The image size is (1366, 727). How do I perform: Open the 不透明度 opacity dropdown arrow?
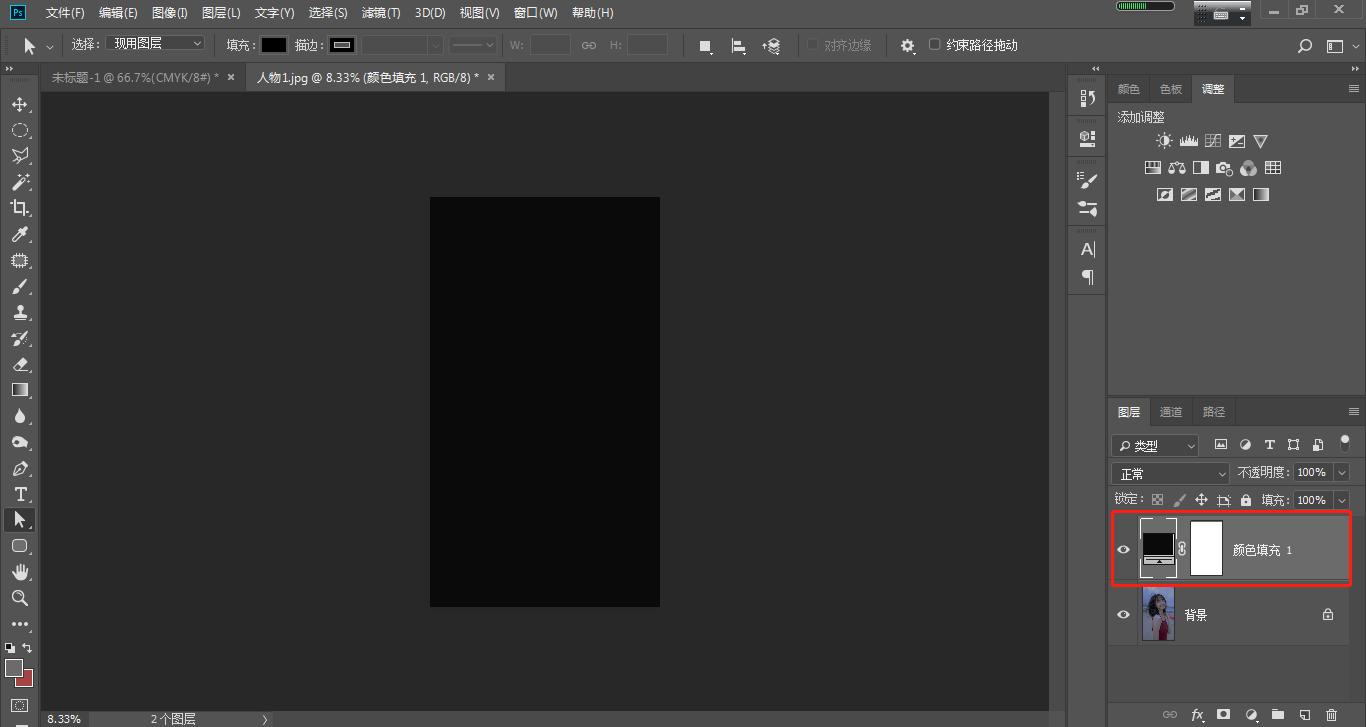(1341, 473)
